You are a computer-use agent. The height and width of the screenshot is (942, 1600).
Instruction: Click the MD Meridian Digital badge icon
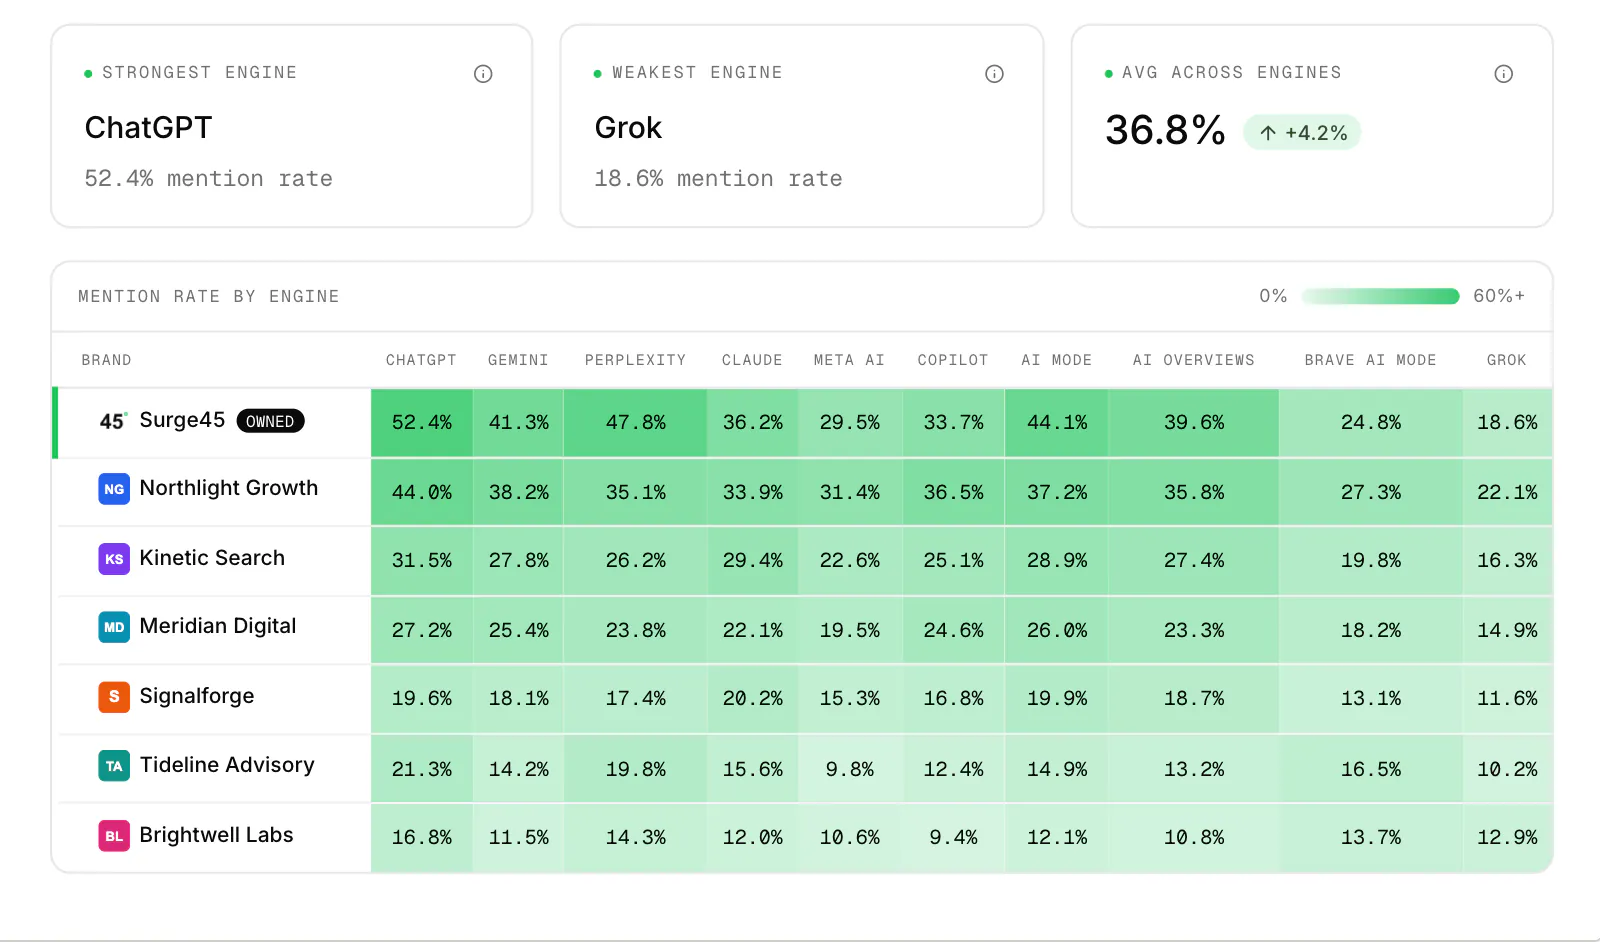(114, 627)
